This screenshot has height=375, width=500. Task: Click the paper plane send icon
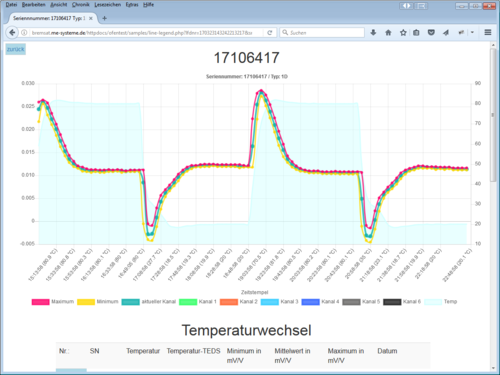pyautogui.click(x=446, y=32)
